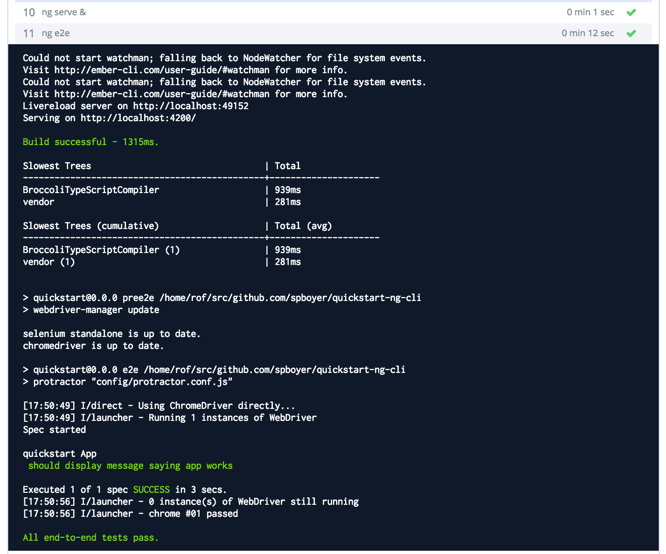Collapse step 11 'ng e2e' row
Viewport: 666px width, 554px height.
(x=333, y=33)
